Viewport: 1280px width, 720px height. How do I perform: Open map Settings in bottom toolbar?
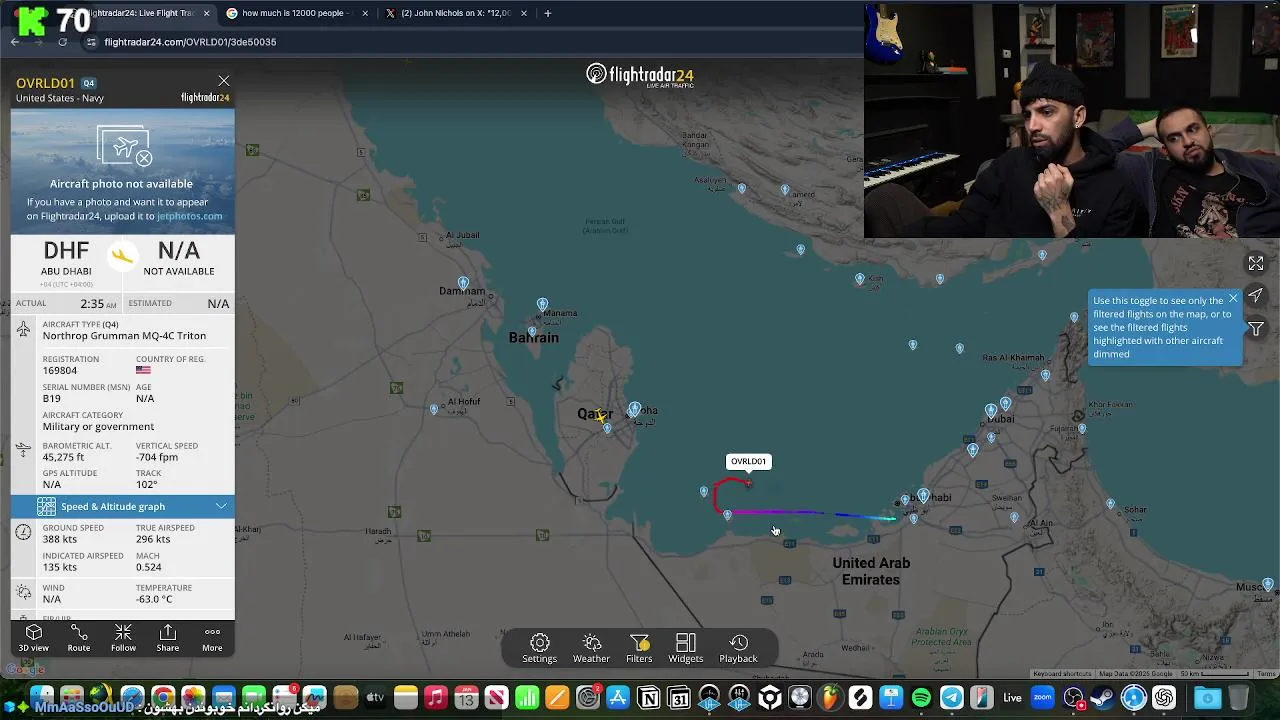539,648
